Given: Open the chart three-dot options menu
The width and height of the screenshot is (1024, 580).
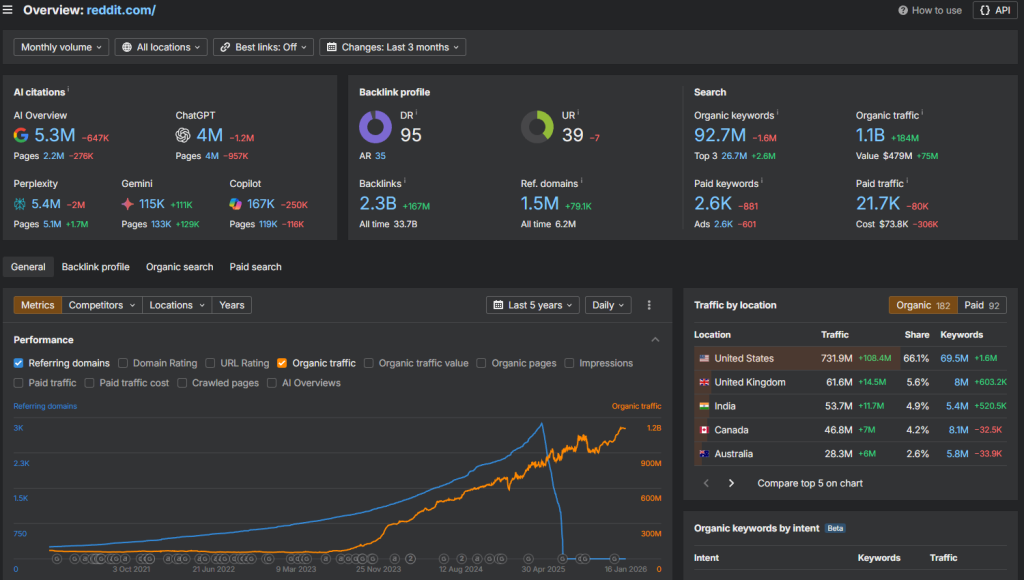Looking at the screenshot, I should [649, 305].
